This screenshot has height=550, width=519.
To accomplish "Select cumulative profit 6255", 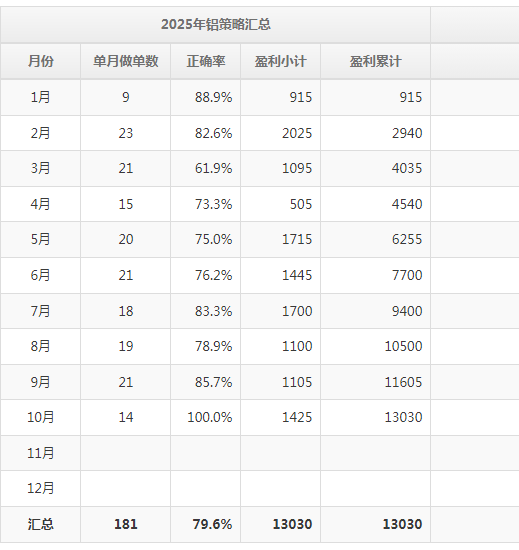I will (407, 239).
